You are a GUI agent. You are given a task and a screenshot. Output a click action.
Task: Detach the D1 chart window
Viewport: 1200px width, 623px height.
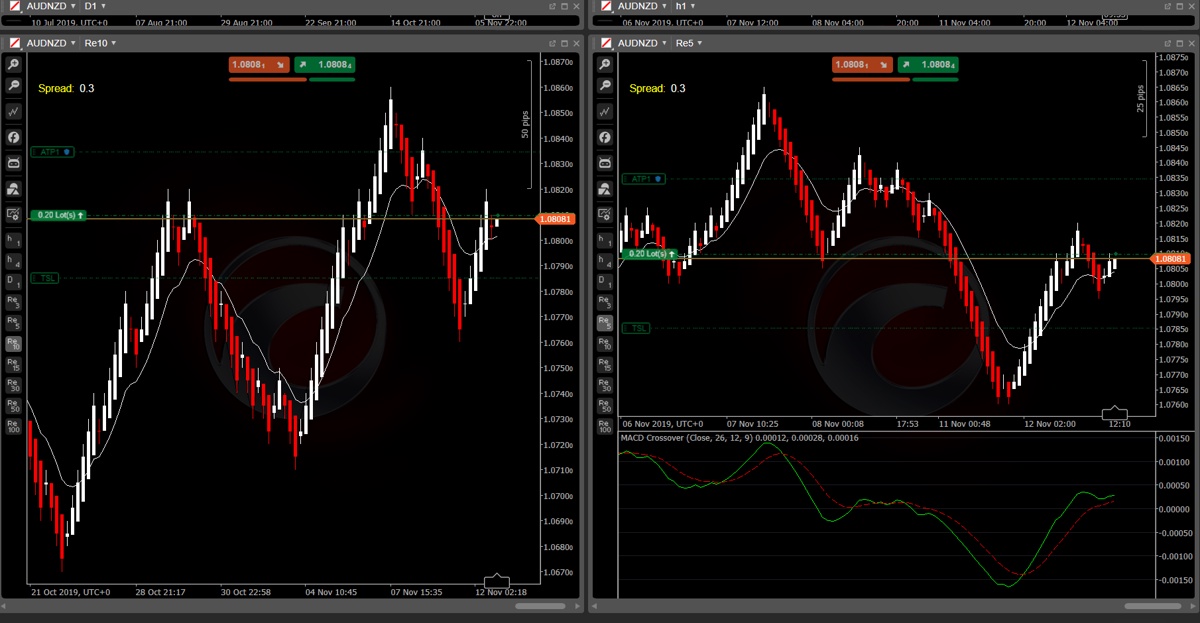[552, 6]
